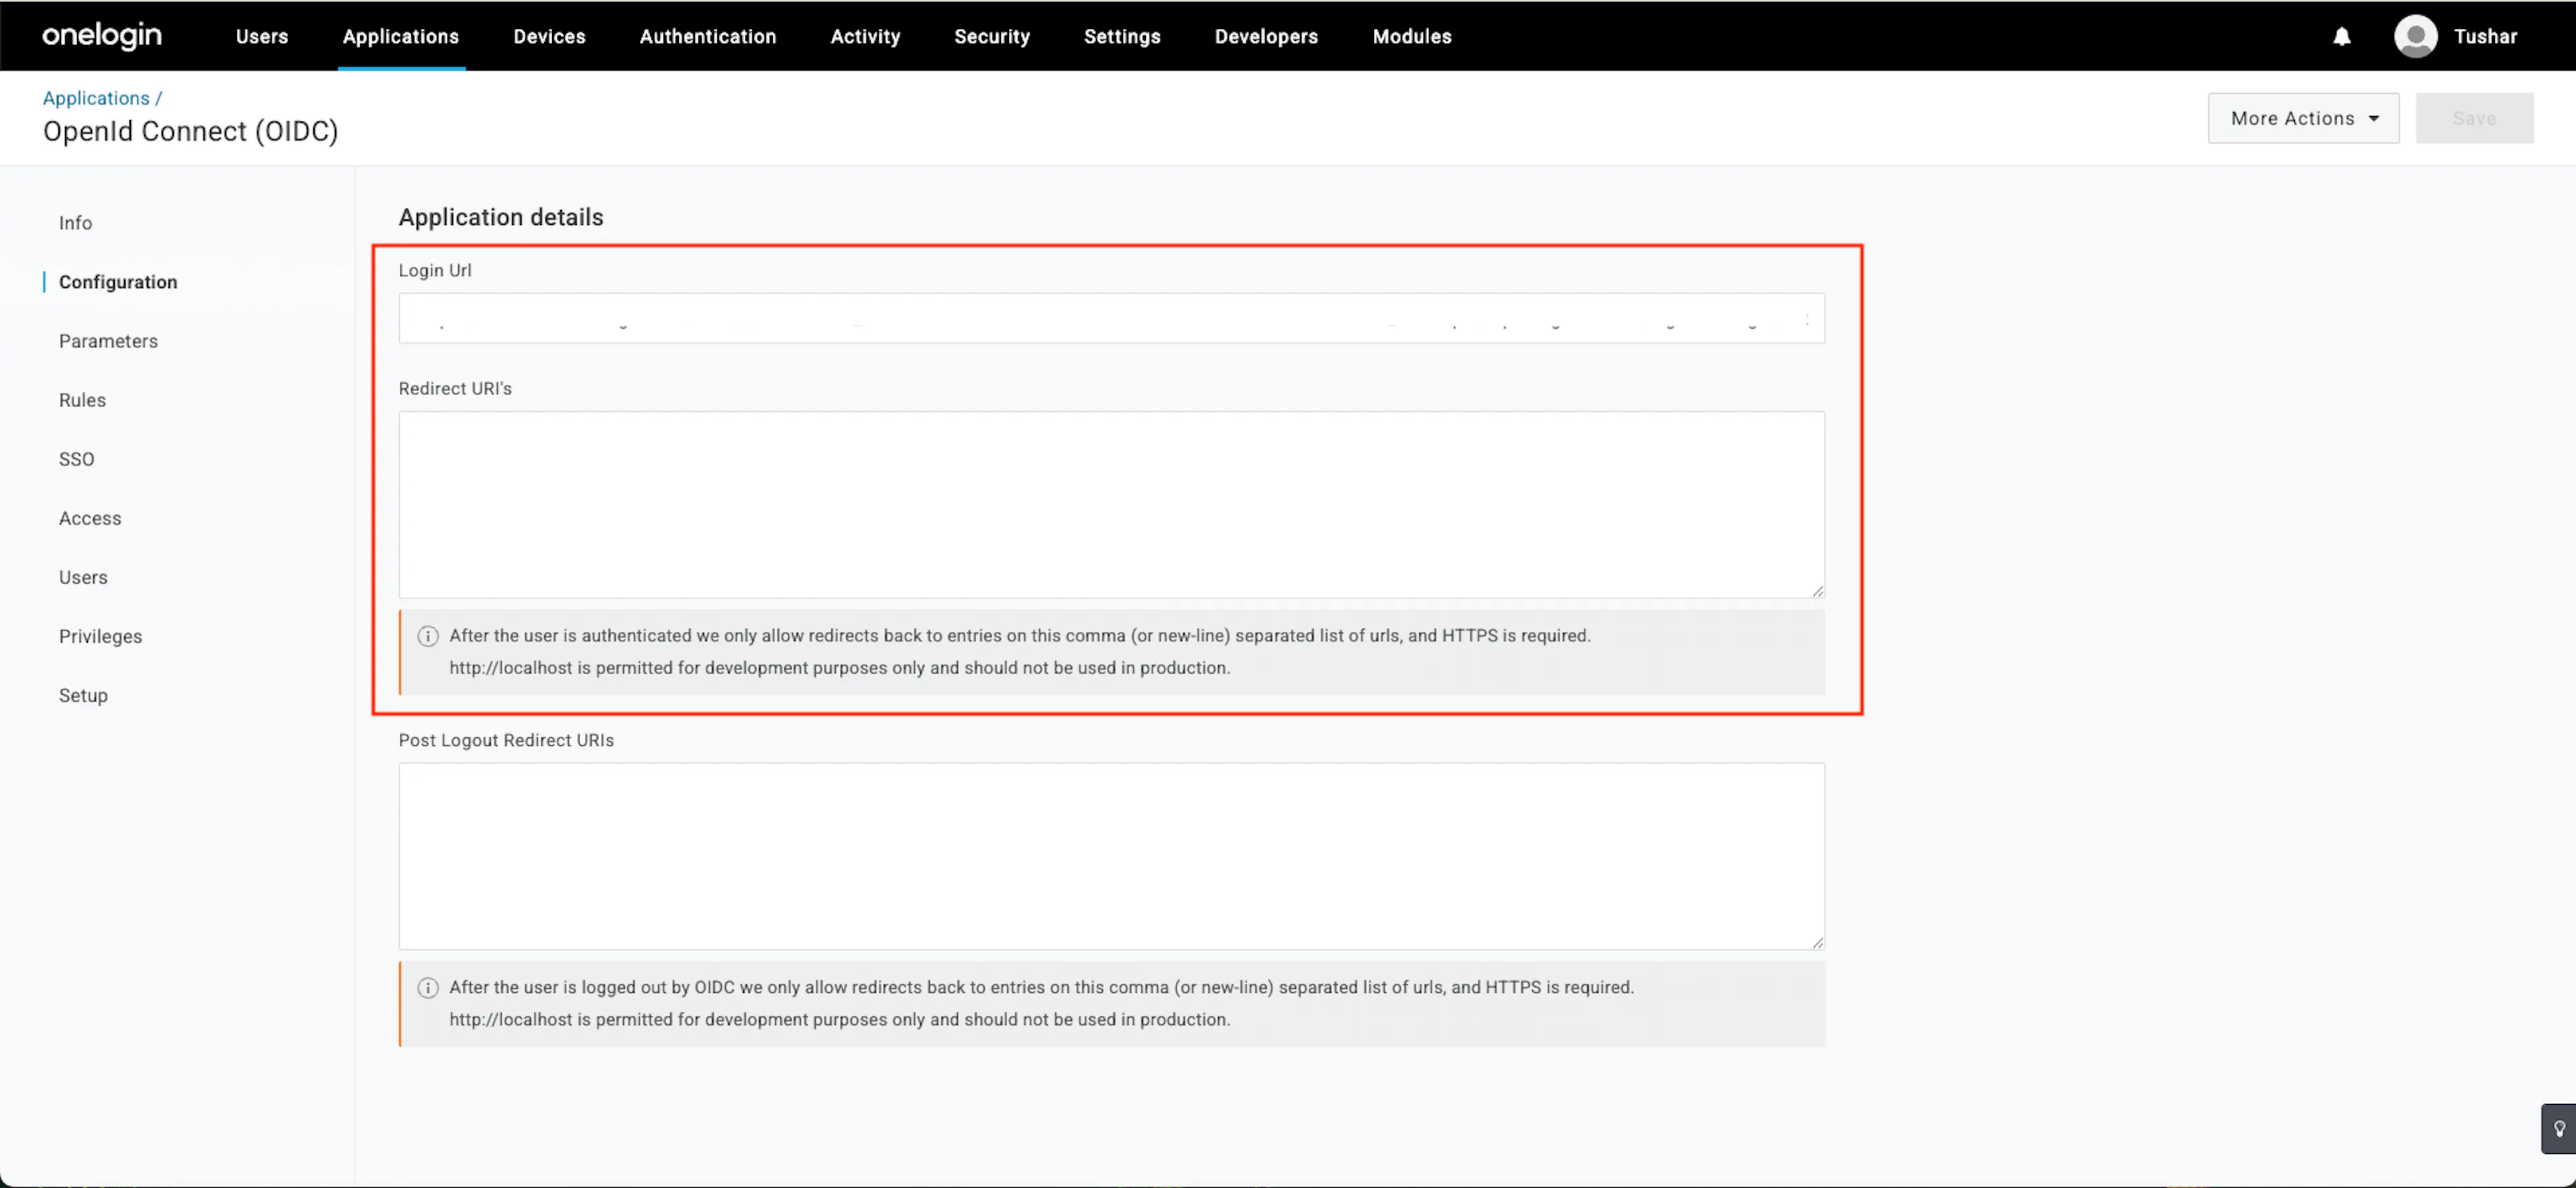Open the Developers menu
2576x1188 pixels.
[1266, 37]
